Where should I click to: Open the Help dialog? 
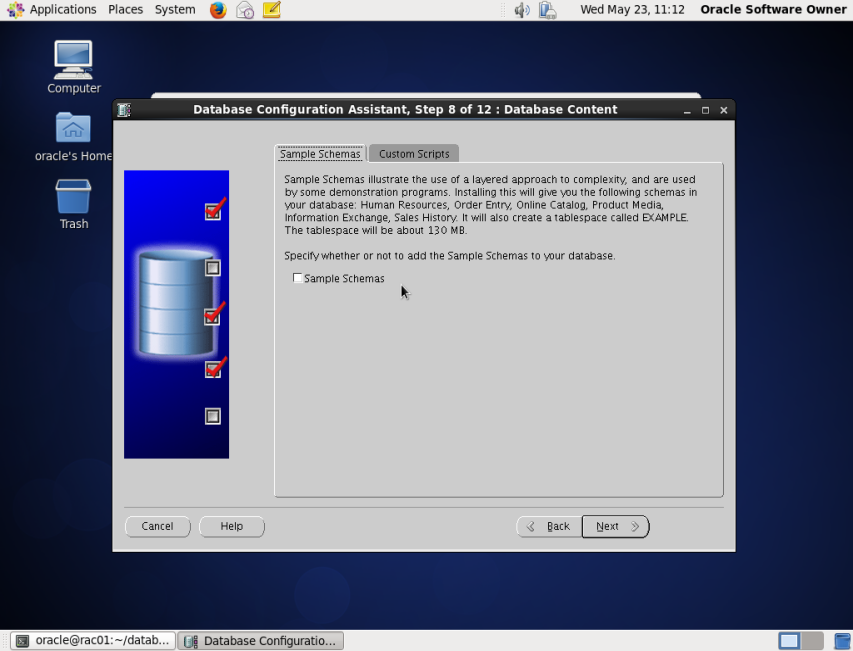pyautogui.click(x=231, y=526)
